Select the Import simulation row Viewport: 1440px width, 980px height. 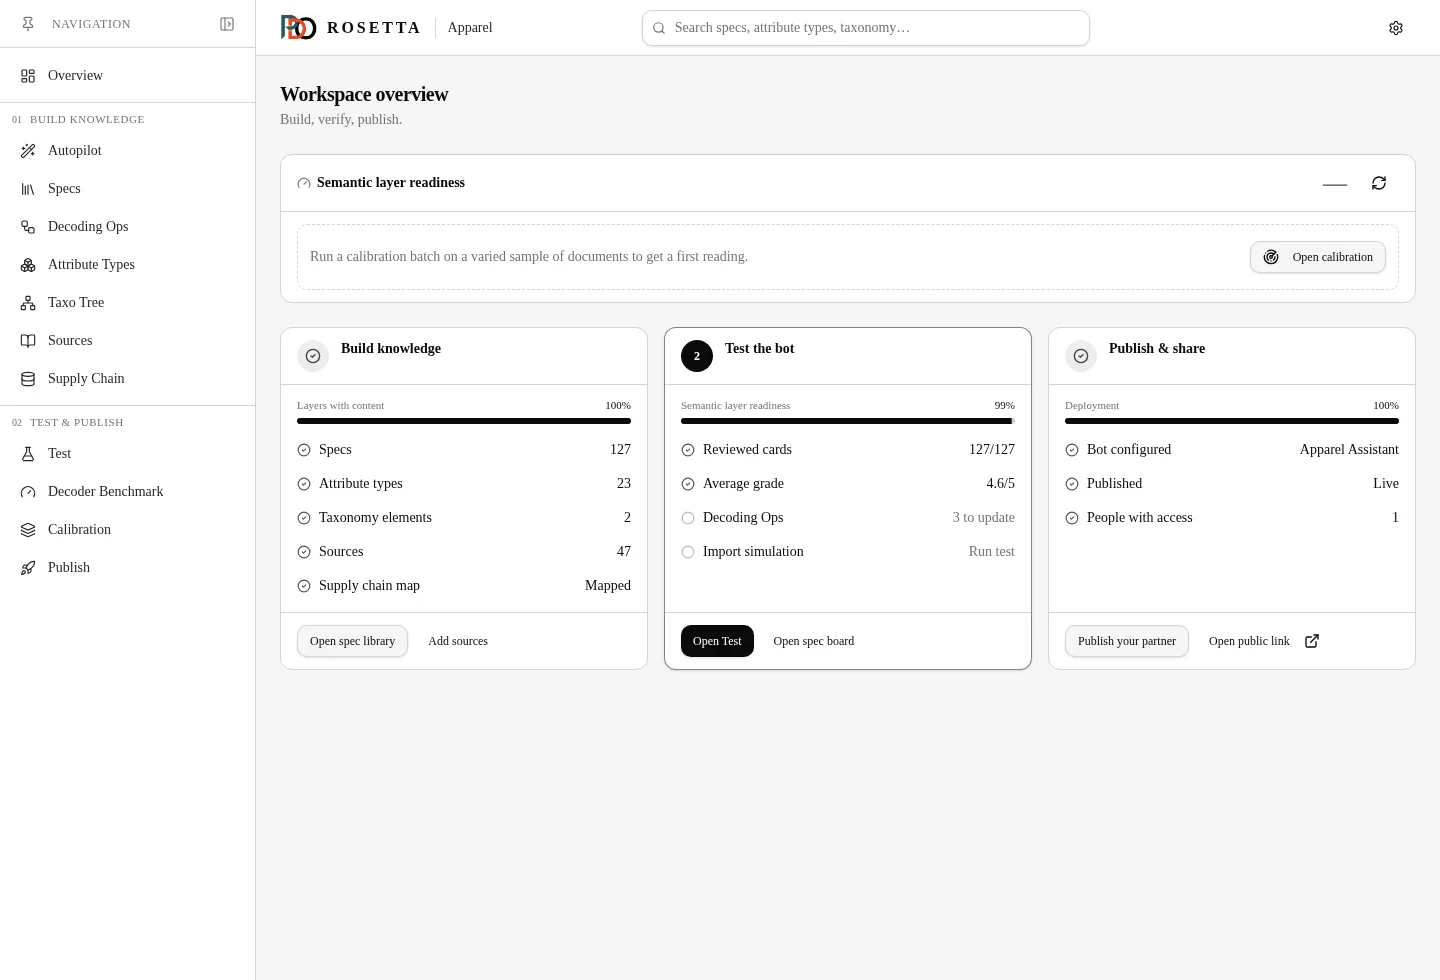click(x=848, y=552)
